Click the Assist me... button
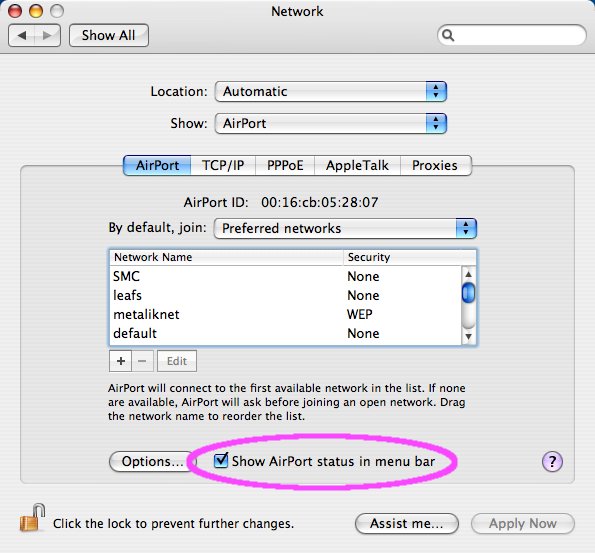The width and height of the screenshot is (595, 553). (407, 524)
